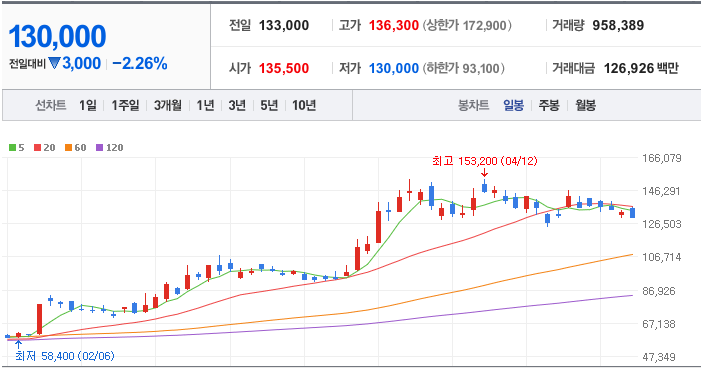This screenshot has height=370, width=701.
Task: Click the blue down-triangle change indicator
Action: pos(55,63)
